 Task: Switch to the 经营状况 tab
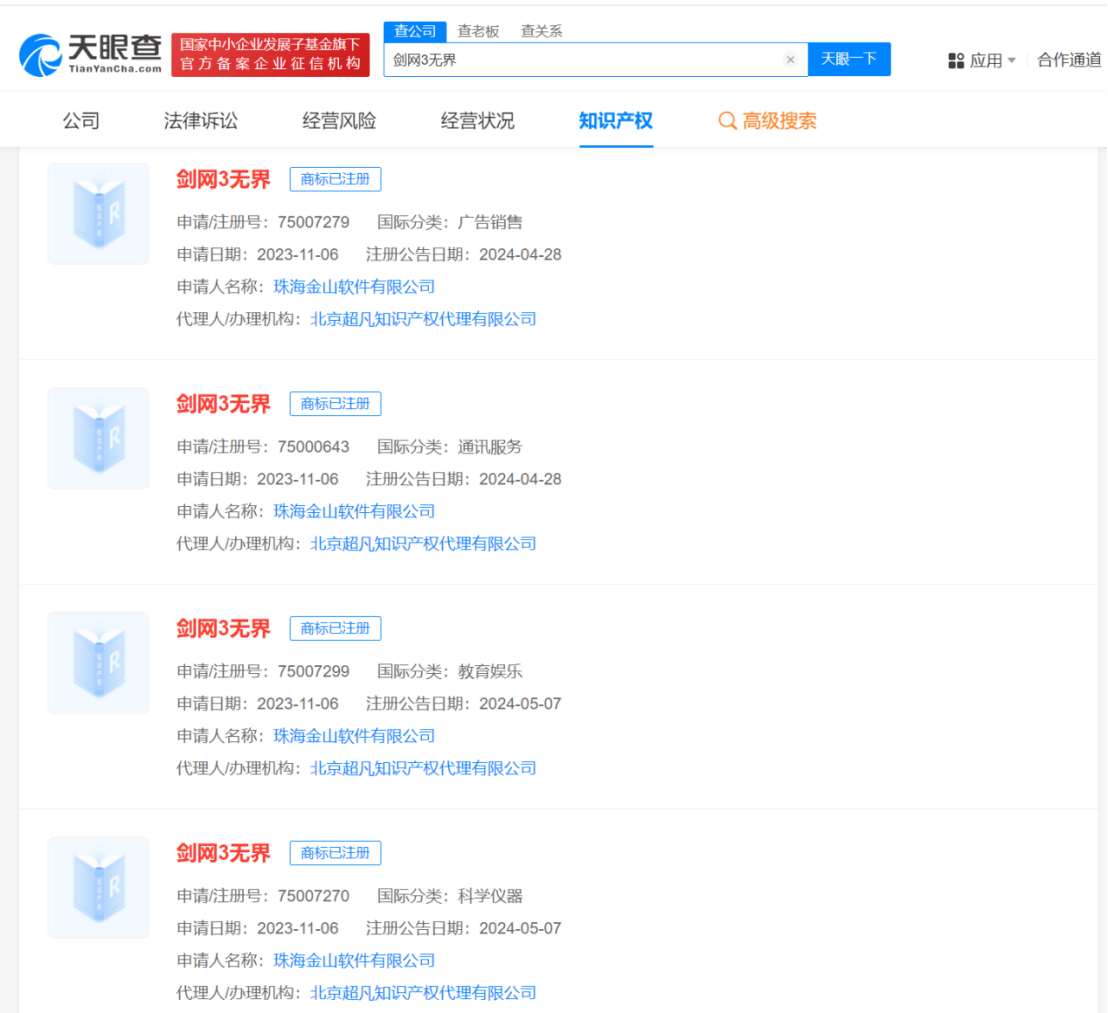478,121
